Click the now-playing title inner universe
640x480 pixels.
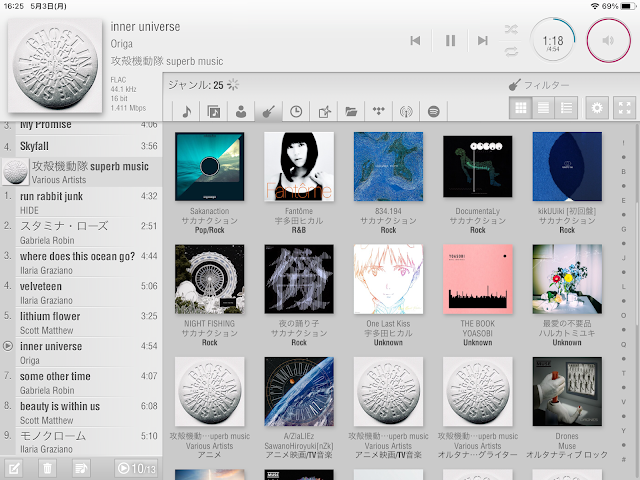click(x=145, y=27)
